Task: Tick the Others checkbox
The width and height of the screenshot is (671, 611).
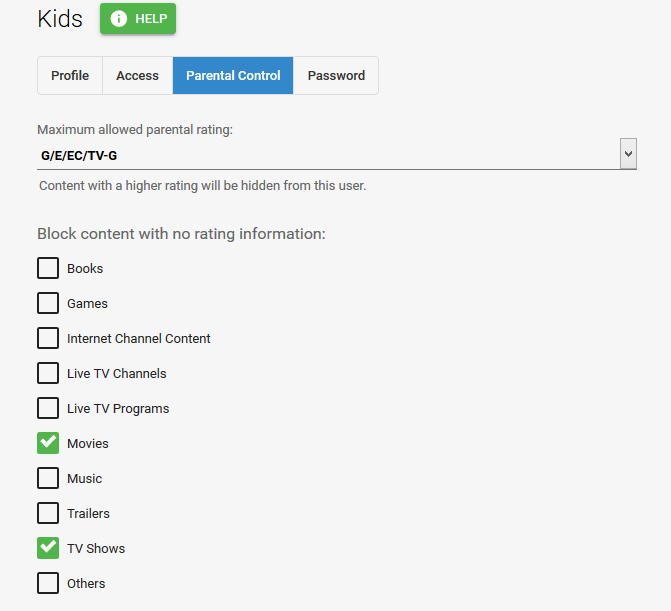Action: click(48, 583)
